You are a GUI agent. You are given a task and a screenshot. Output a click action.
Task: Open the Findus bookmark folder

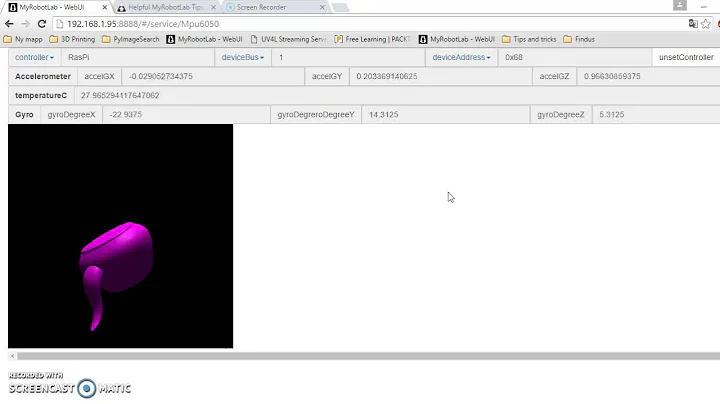click(579, 39)
